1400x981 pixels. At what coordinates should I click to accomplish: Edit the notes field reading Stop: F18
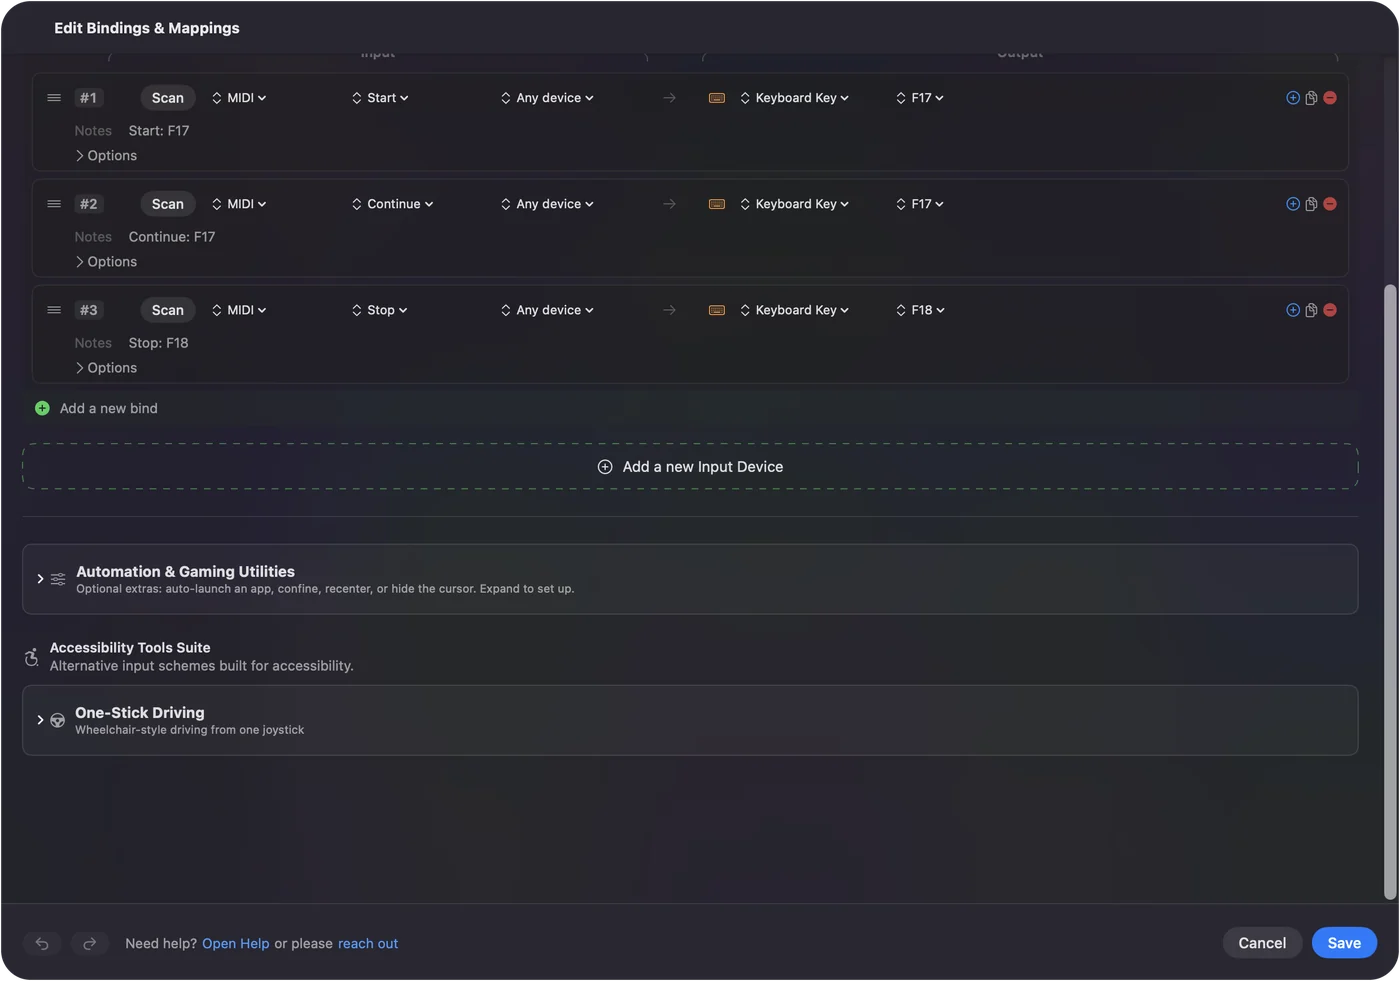click(x=159, y=343)
